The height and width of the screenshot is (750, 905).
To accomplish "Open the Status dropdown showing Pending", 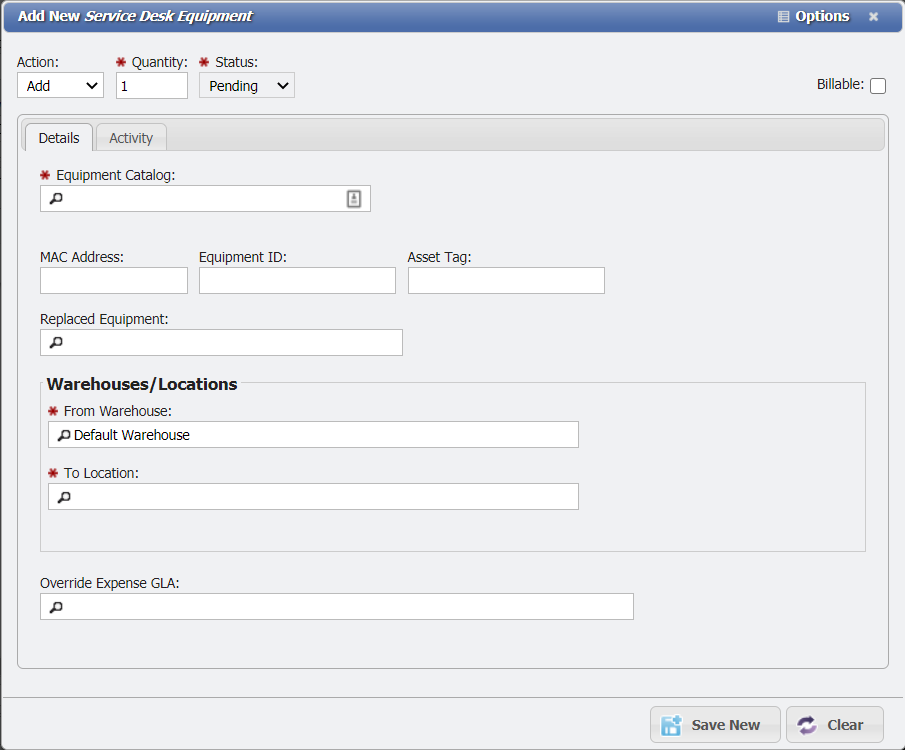I will [x=246, y=85].
